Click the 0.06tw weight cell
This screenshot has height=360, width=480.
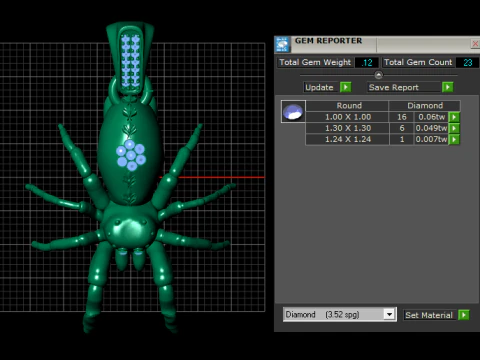point(431,117)
